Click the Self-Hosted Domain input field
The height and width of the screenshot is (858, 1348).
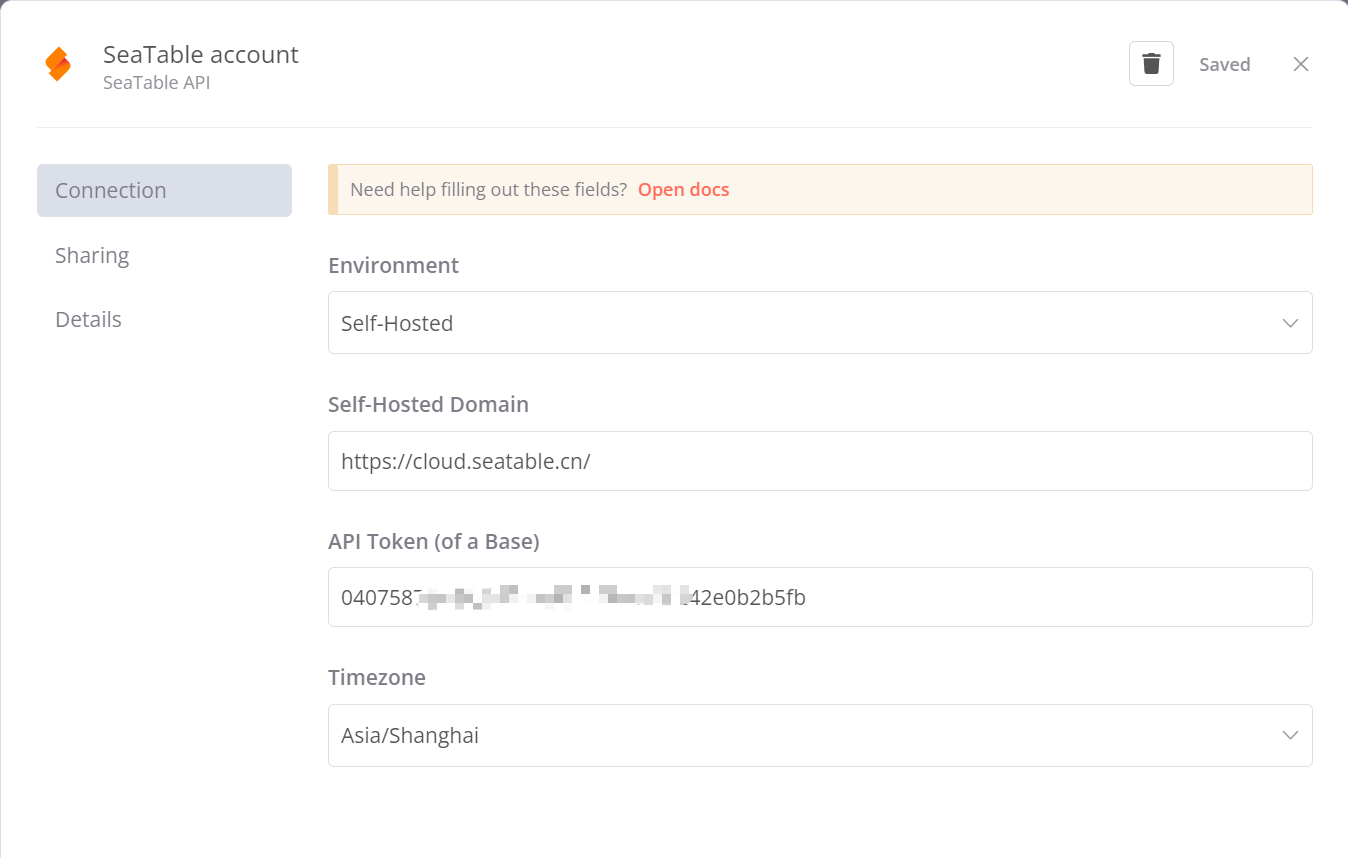pyautogui.click(x=820, y=461)
